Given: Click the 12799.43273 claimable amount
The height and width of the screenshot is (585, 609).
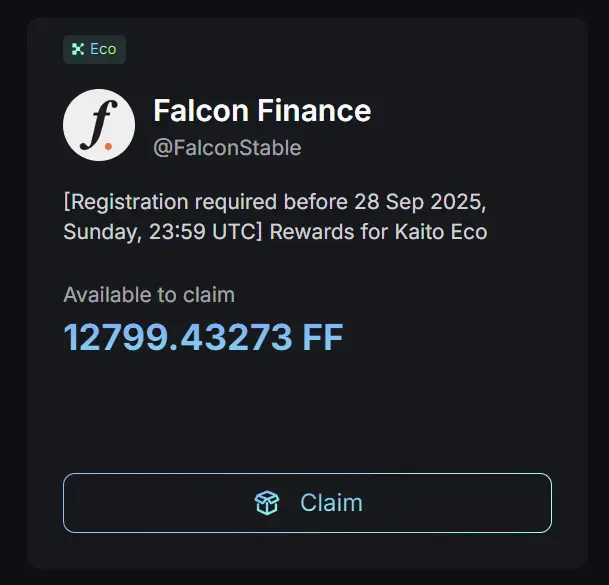Looking at the screenshot, I should tap(178, 337).
